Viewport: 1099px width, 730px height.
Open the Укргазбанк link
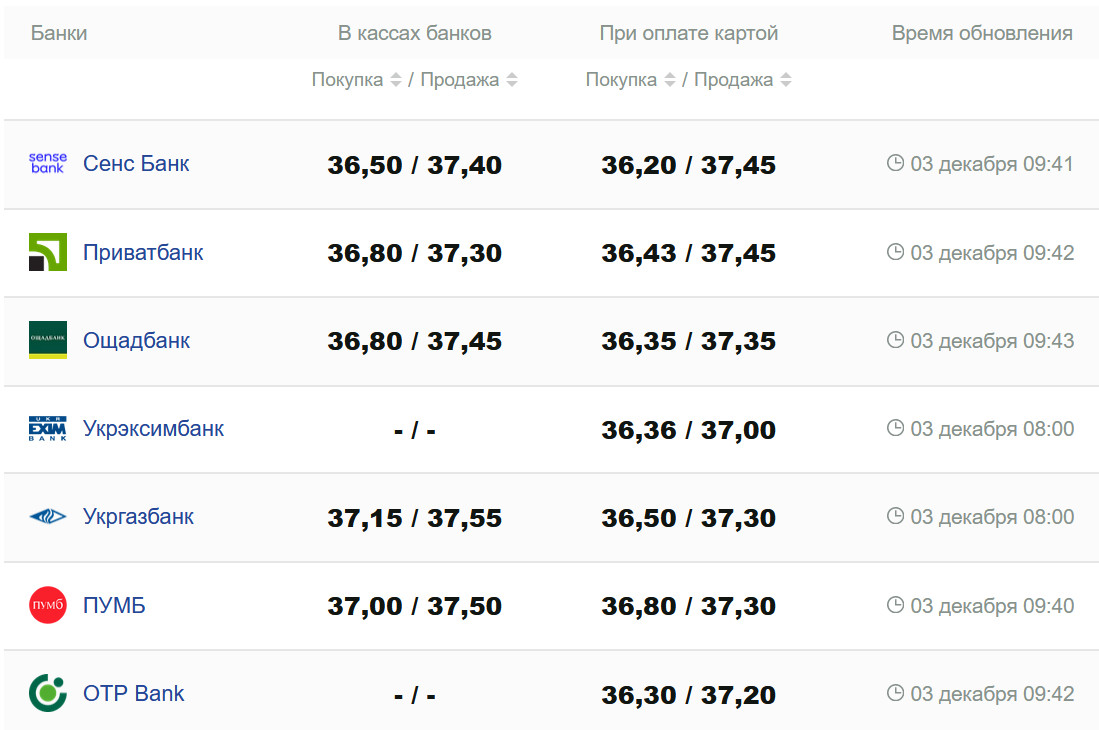pyautogui.click(x=138, y=517)
